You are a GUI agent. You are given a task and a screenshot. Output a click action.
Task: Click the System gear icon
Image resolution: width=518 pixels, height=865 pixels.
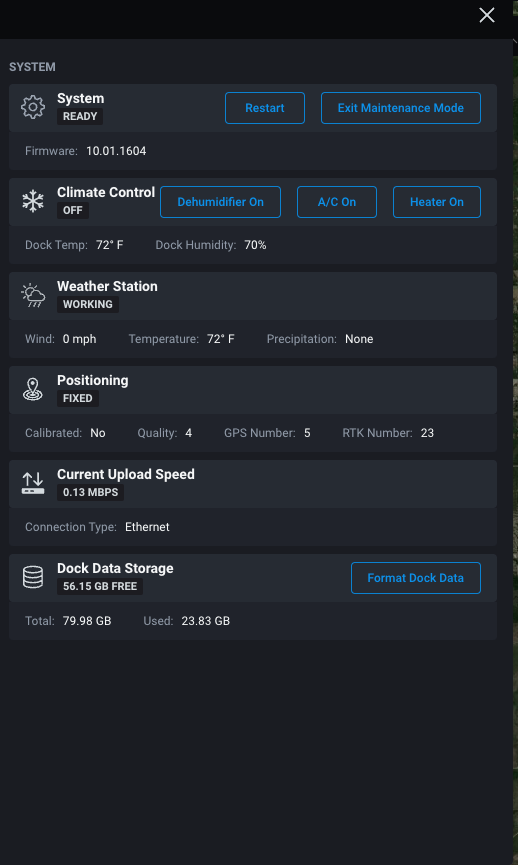(x=33, y=107)
